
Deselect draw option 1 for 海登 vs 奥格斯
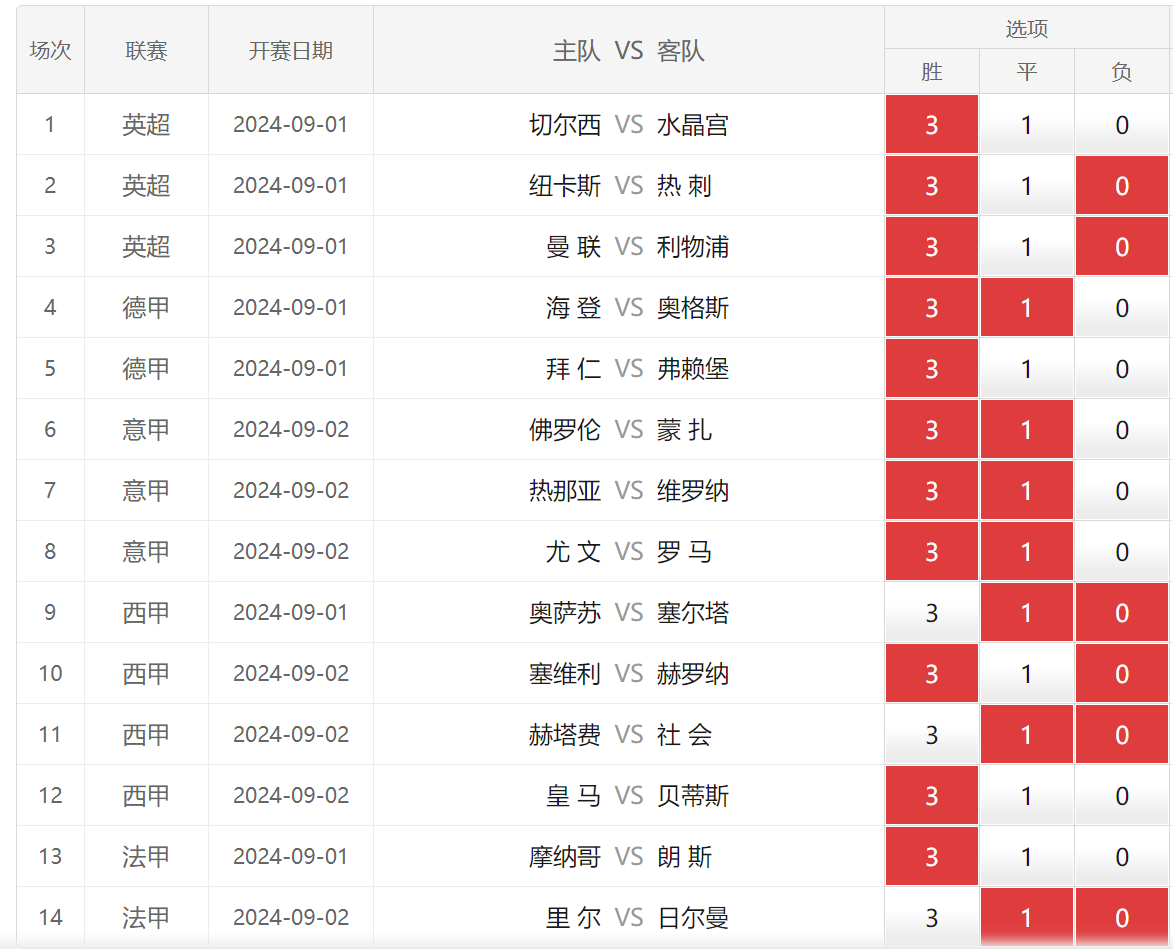1026,307
